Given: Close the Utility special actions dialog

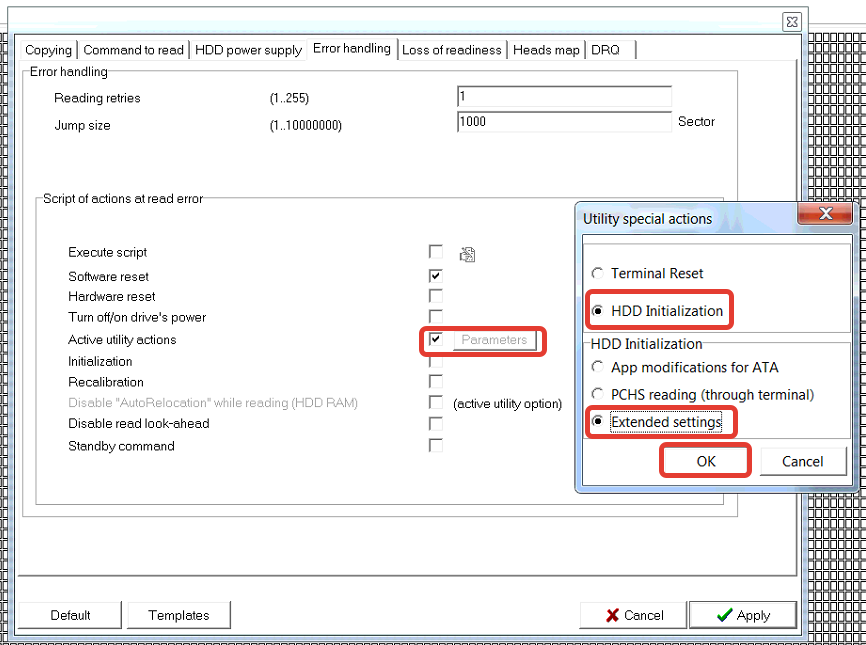Looking at the screenshot, I should pos(825,214).
